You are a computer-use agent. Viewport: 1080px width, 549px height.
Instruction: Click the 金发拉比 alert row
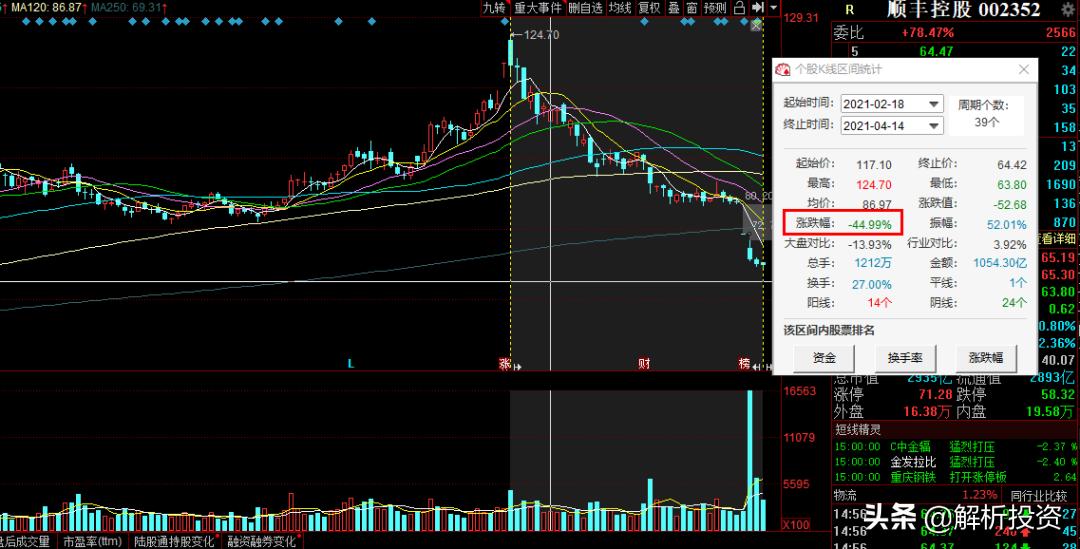(x=956, y=462)
